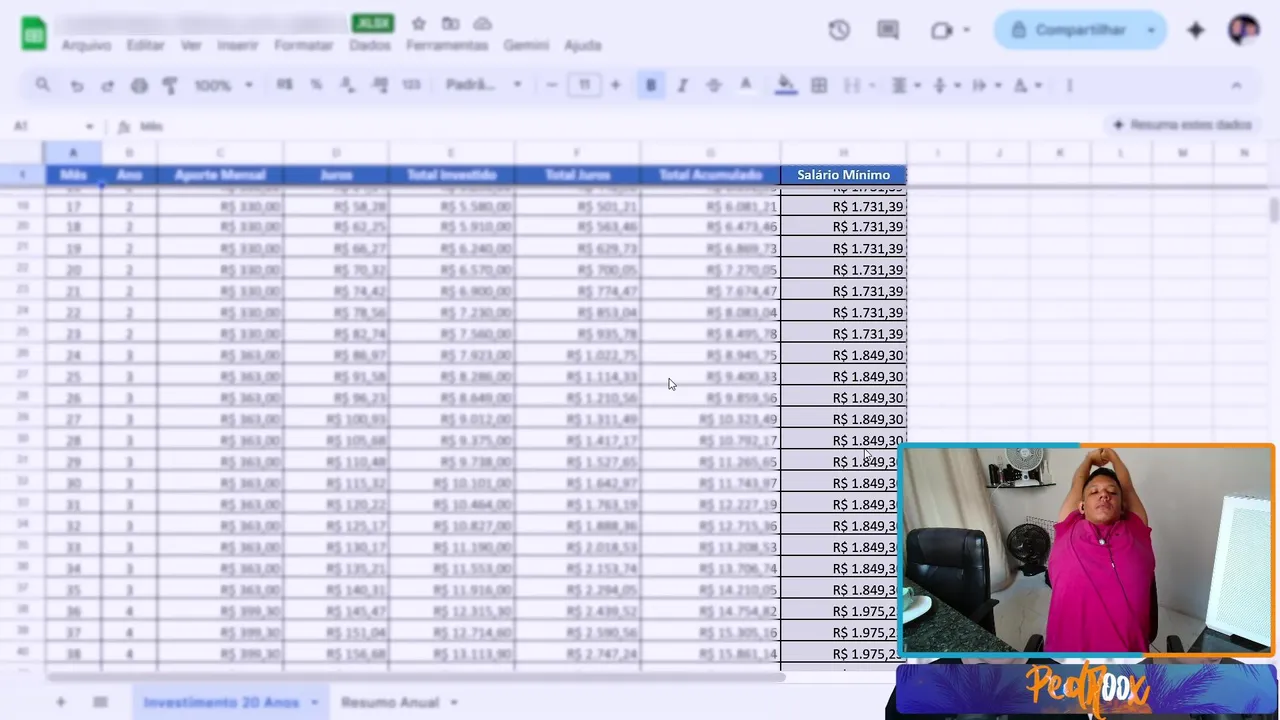Open the Ver menu
The height and width of the screenshot is (720, 1280).
tap(191, 46)
